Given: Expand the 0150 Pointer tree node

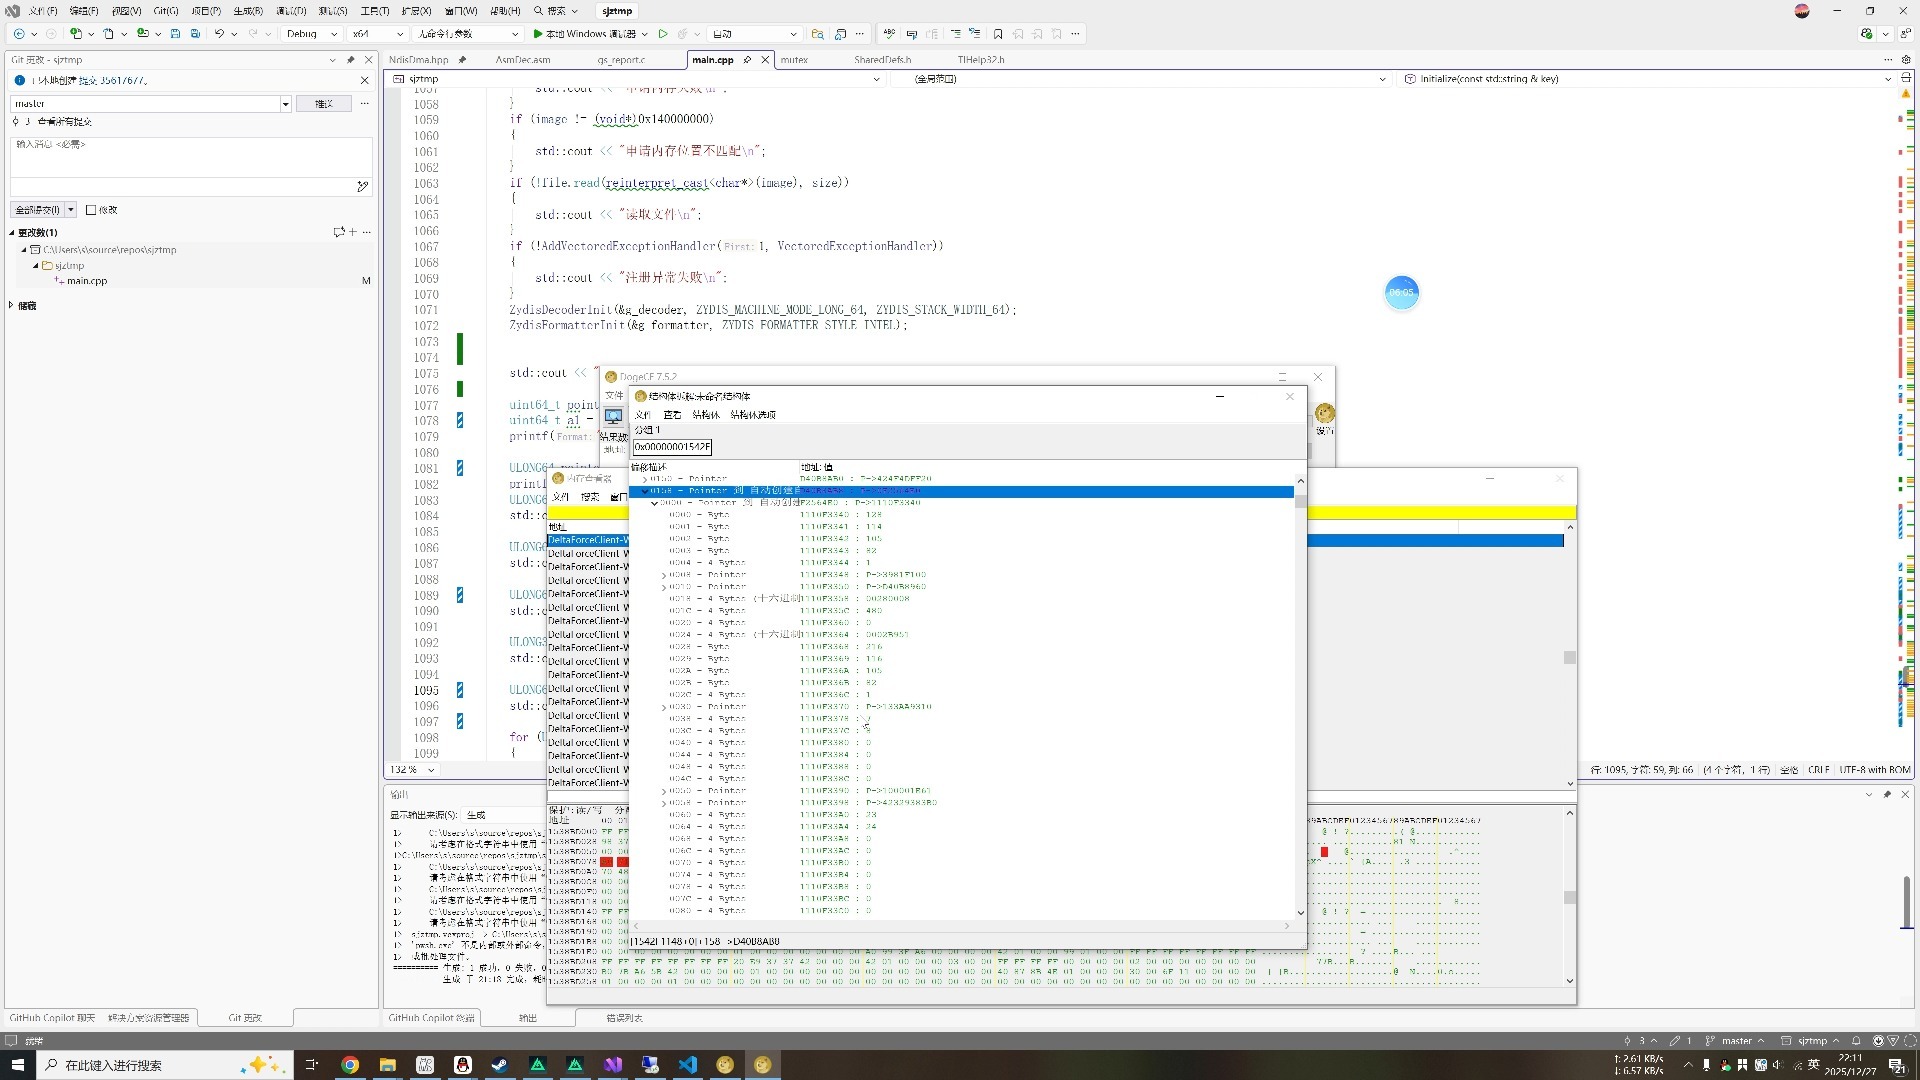Looking at the screenshot, I should pyautogui.click(x=644, y=479).
